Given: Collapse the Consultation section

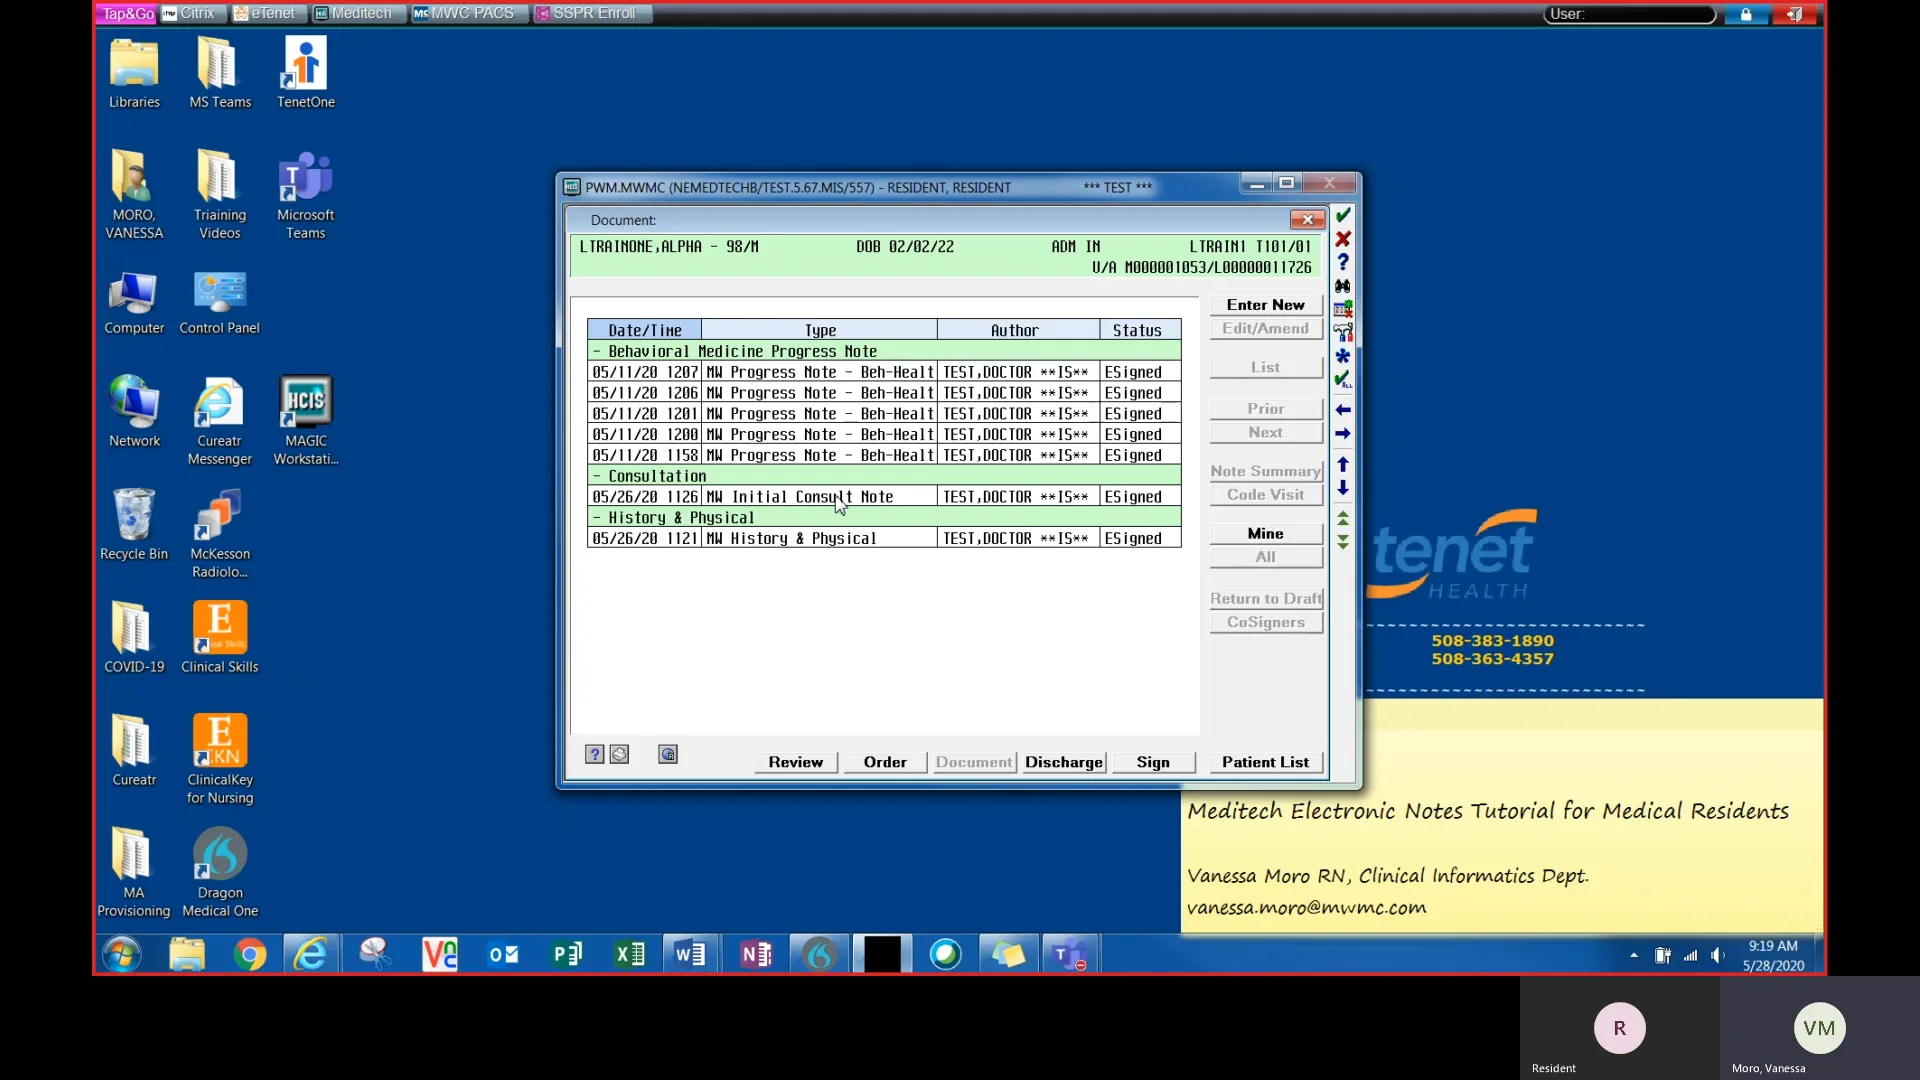Looking at the screenshot, I should point(597,475).
